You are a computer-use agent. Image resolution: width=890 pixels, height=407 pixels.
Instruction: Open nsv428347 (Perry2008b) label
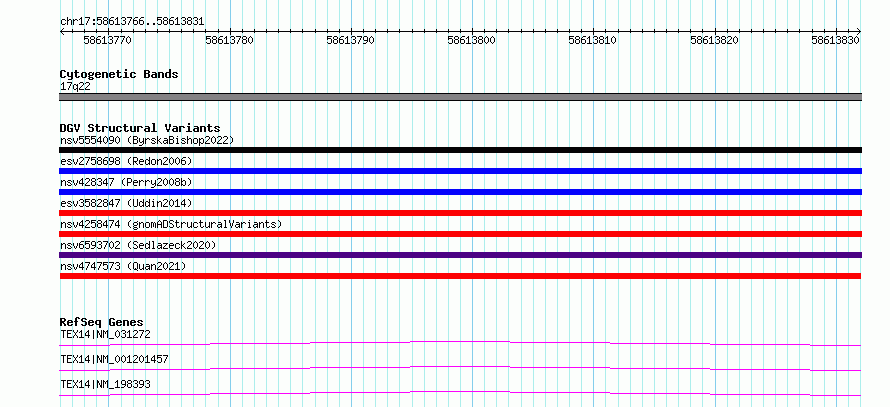[126, 182]
